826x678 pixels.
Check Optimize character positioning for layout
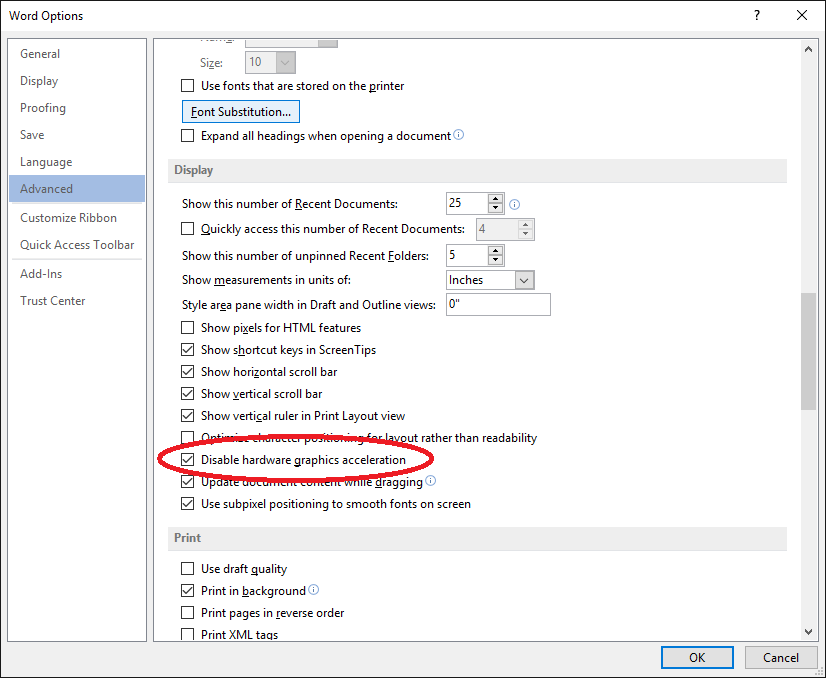pos(188,437)
